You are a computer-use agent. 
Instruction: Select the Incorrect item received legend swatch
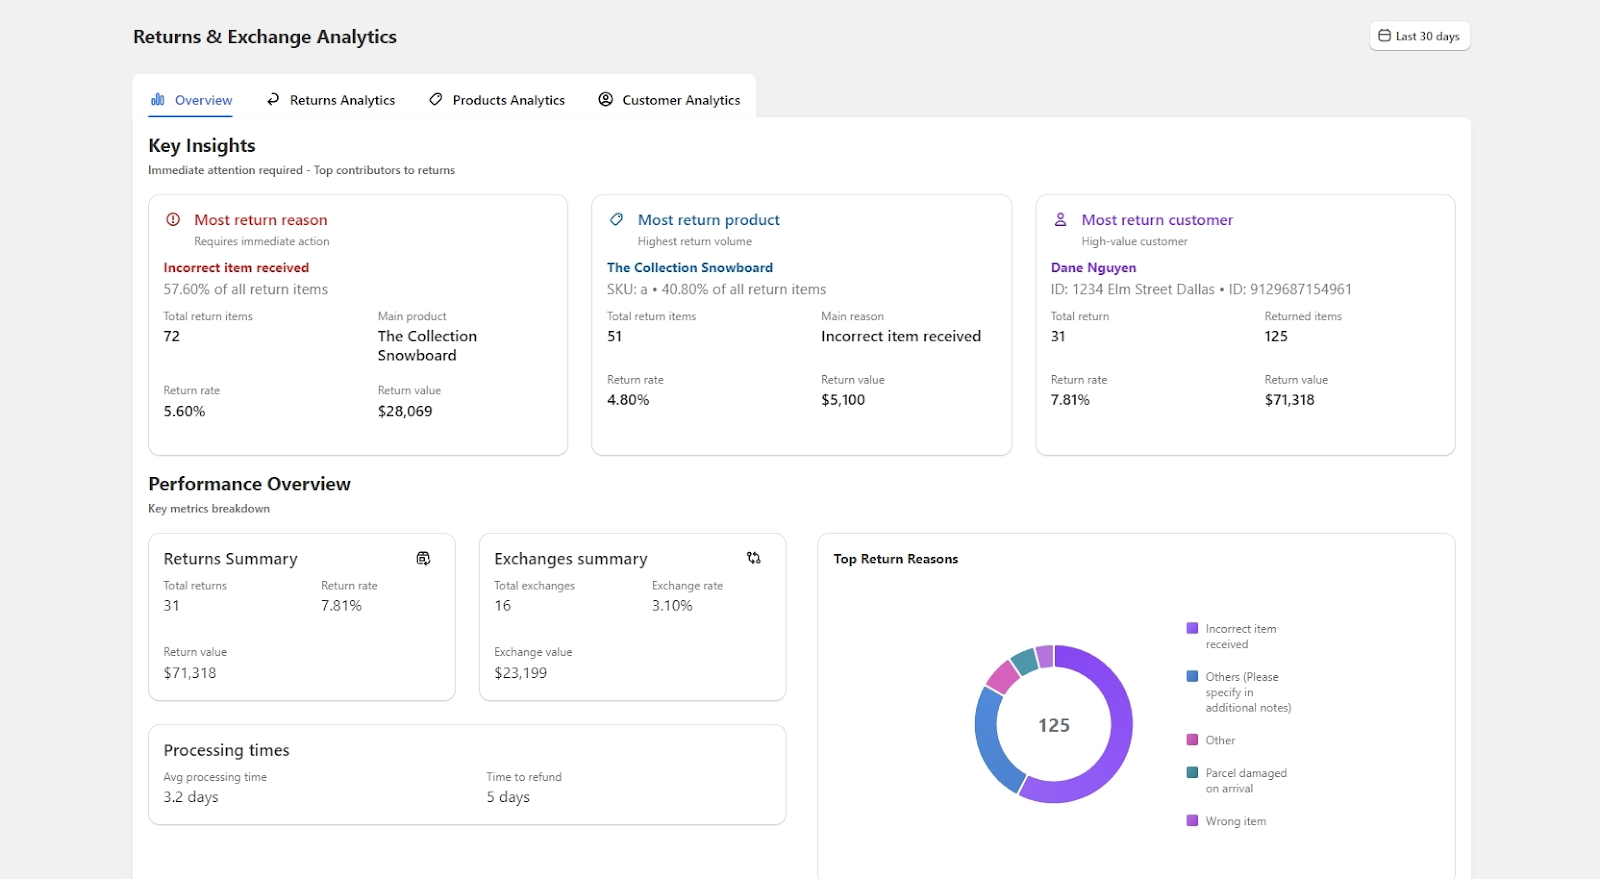tap(1192, 628)
